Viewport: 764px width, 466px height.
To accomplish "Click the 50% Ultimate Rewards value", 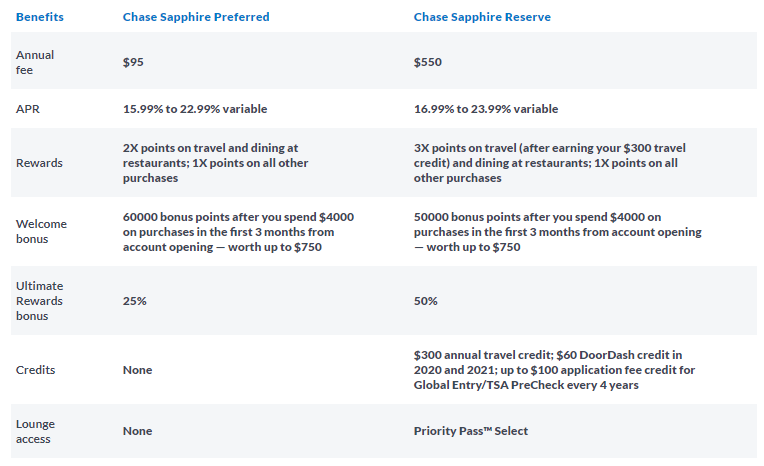I will pyautogui.click(x=426, y=301).
